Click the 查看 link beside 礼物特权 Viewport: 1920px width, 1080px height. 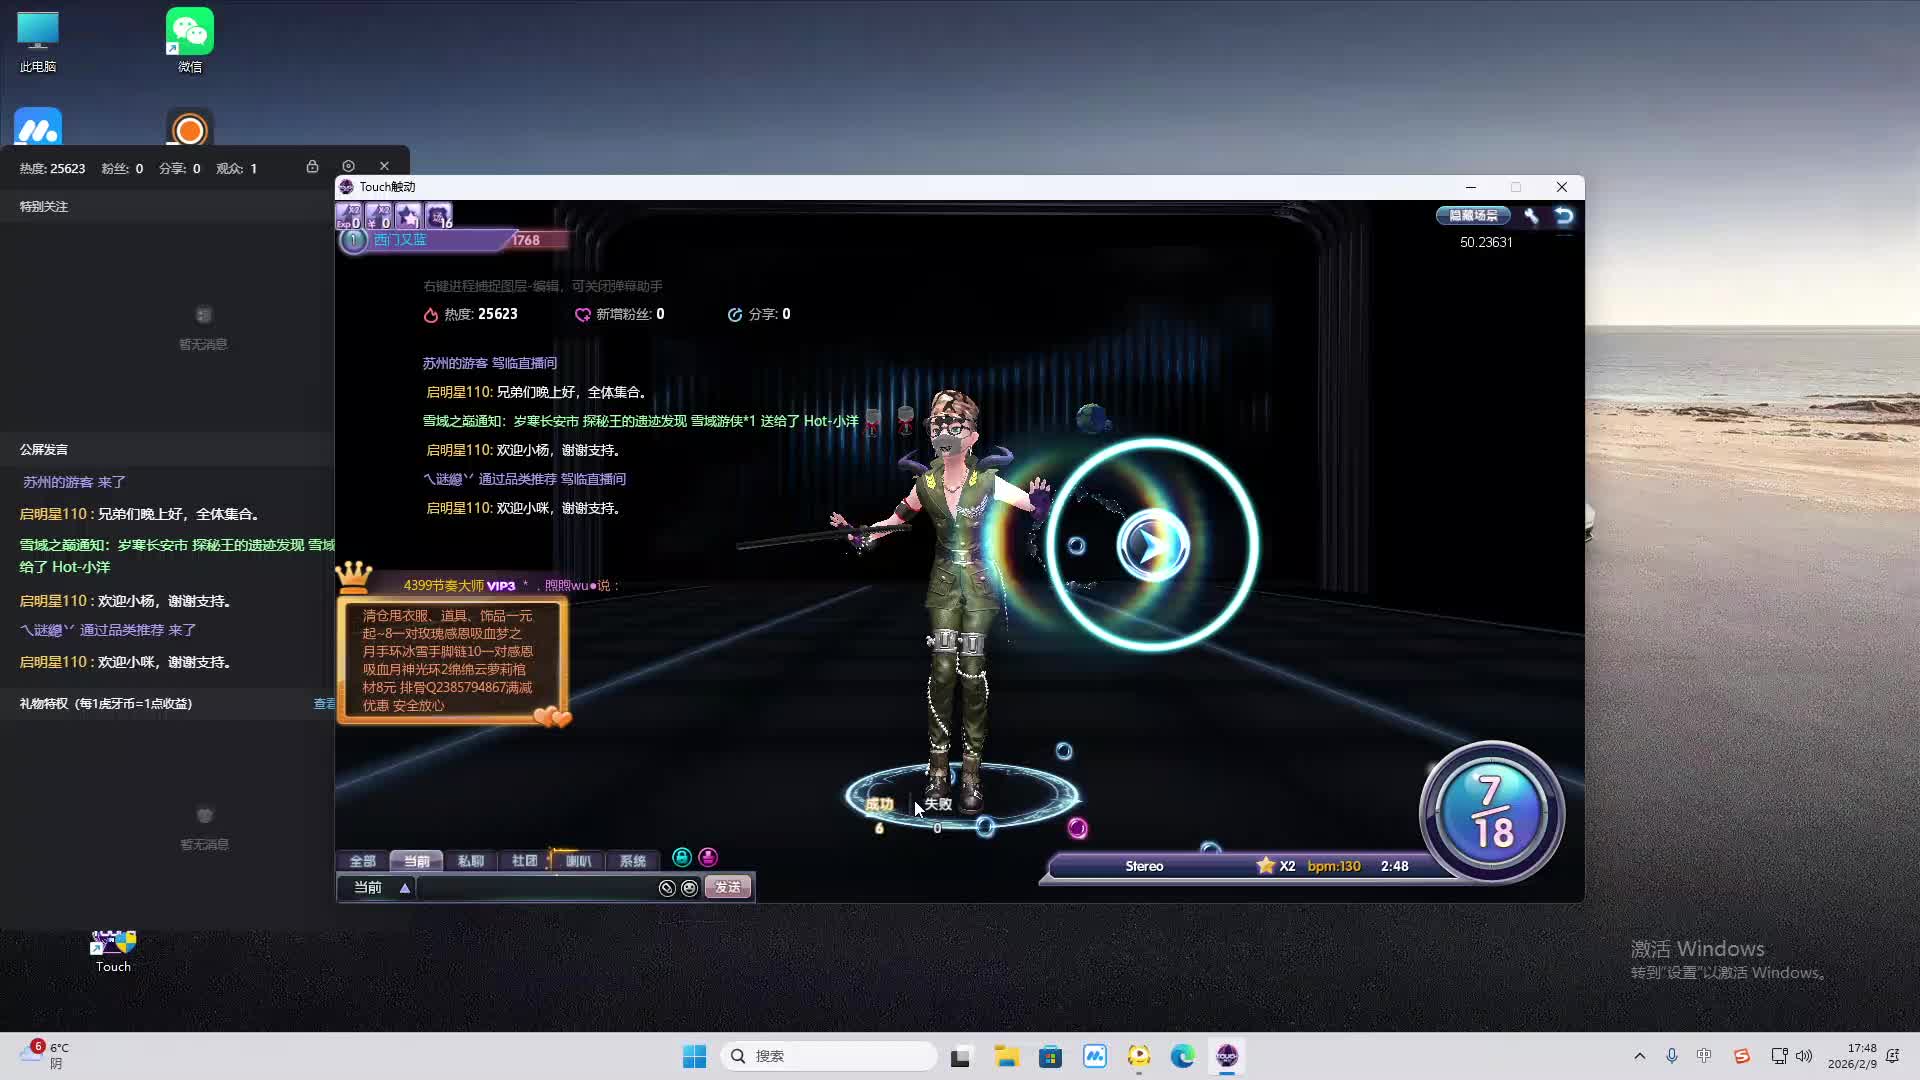coord(324,704)
